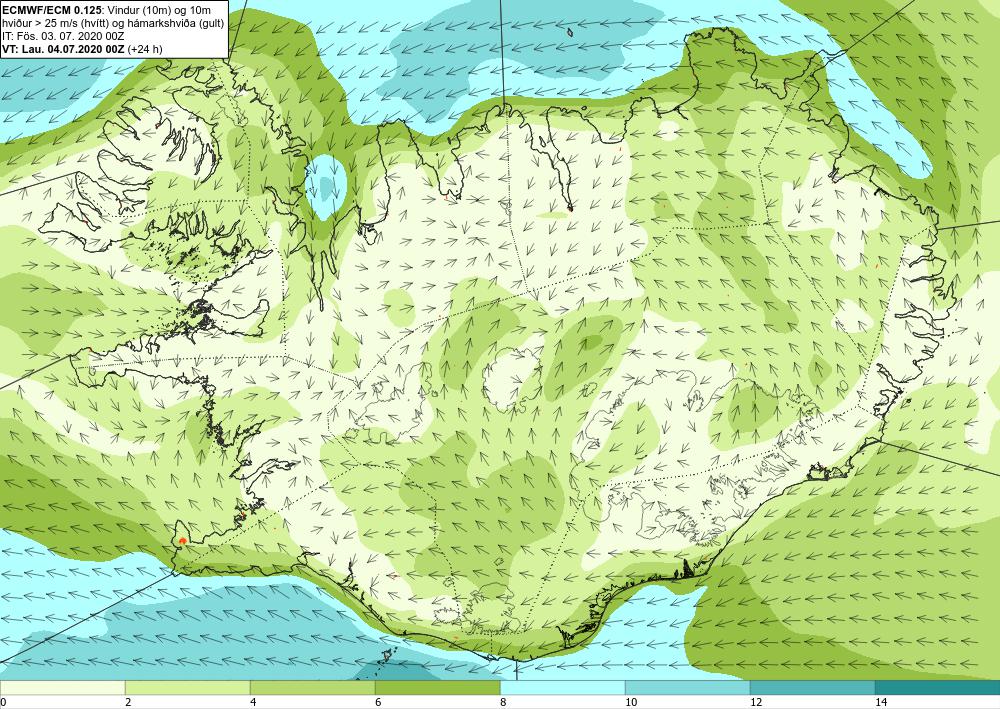The image size is (1000, 709).
Task: Click the '0' label on the color scale
Action: point(3,702)
